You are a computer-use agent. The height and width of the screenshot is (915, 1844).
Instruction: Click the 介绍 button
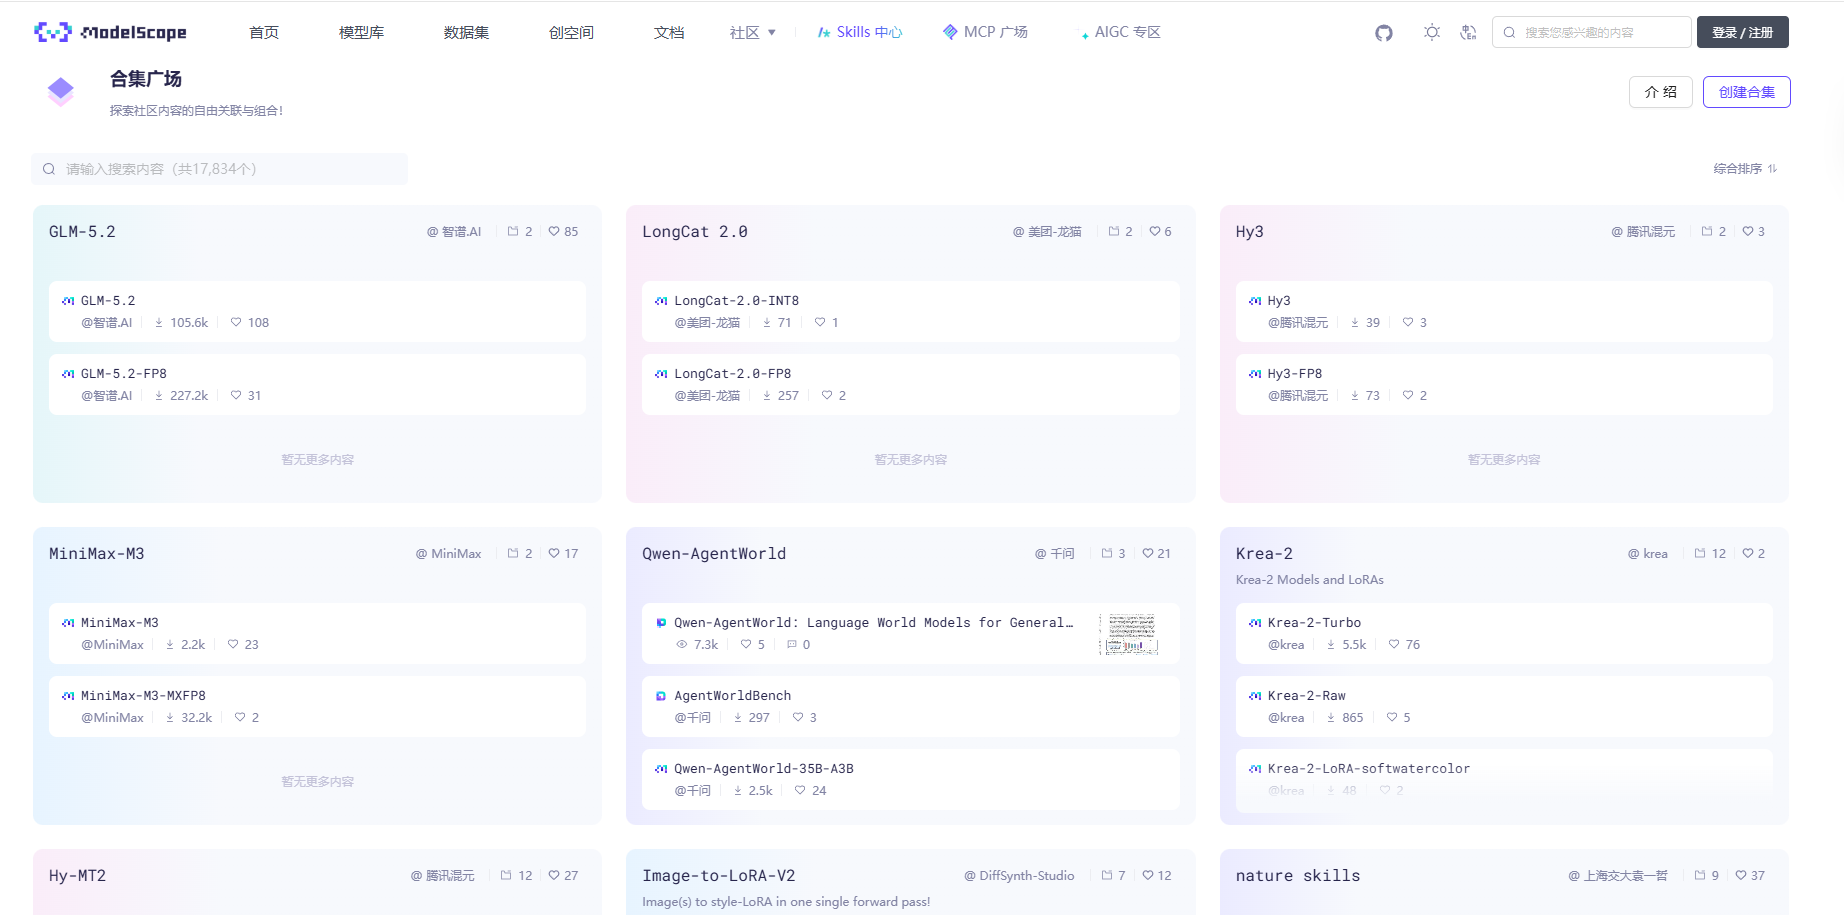1660,92
